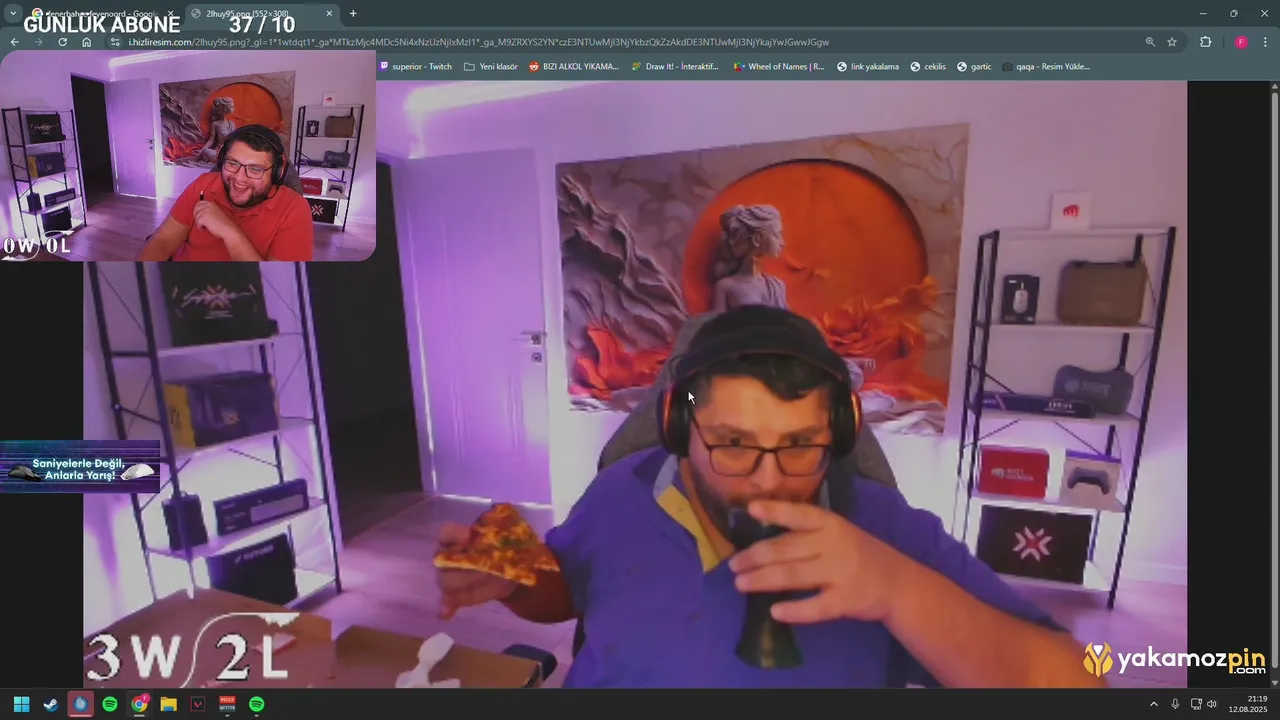The width and height of the screenshot is (1280, 720).
Task: Show hidden system tray icons
Action: (x=1153, y=704)
